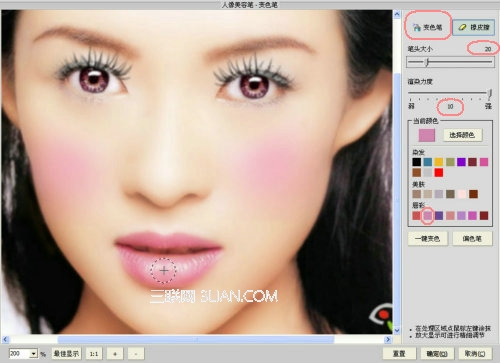Viewport: 500px width, 363px height.
Task: Click the 渲染力度 render strength slider
Action: click(450, 93)
